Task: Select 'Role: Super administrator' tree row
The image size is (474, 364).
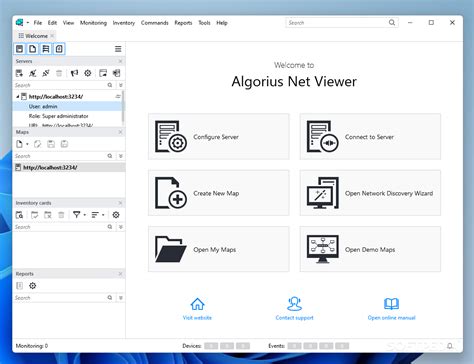Action: click(x=68, y=116)
